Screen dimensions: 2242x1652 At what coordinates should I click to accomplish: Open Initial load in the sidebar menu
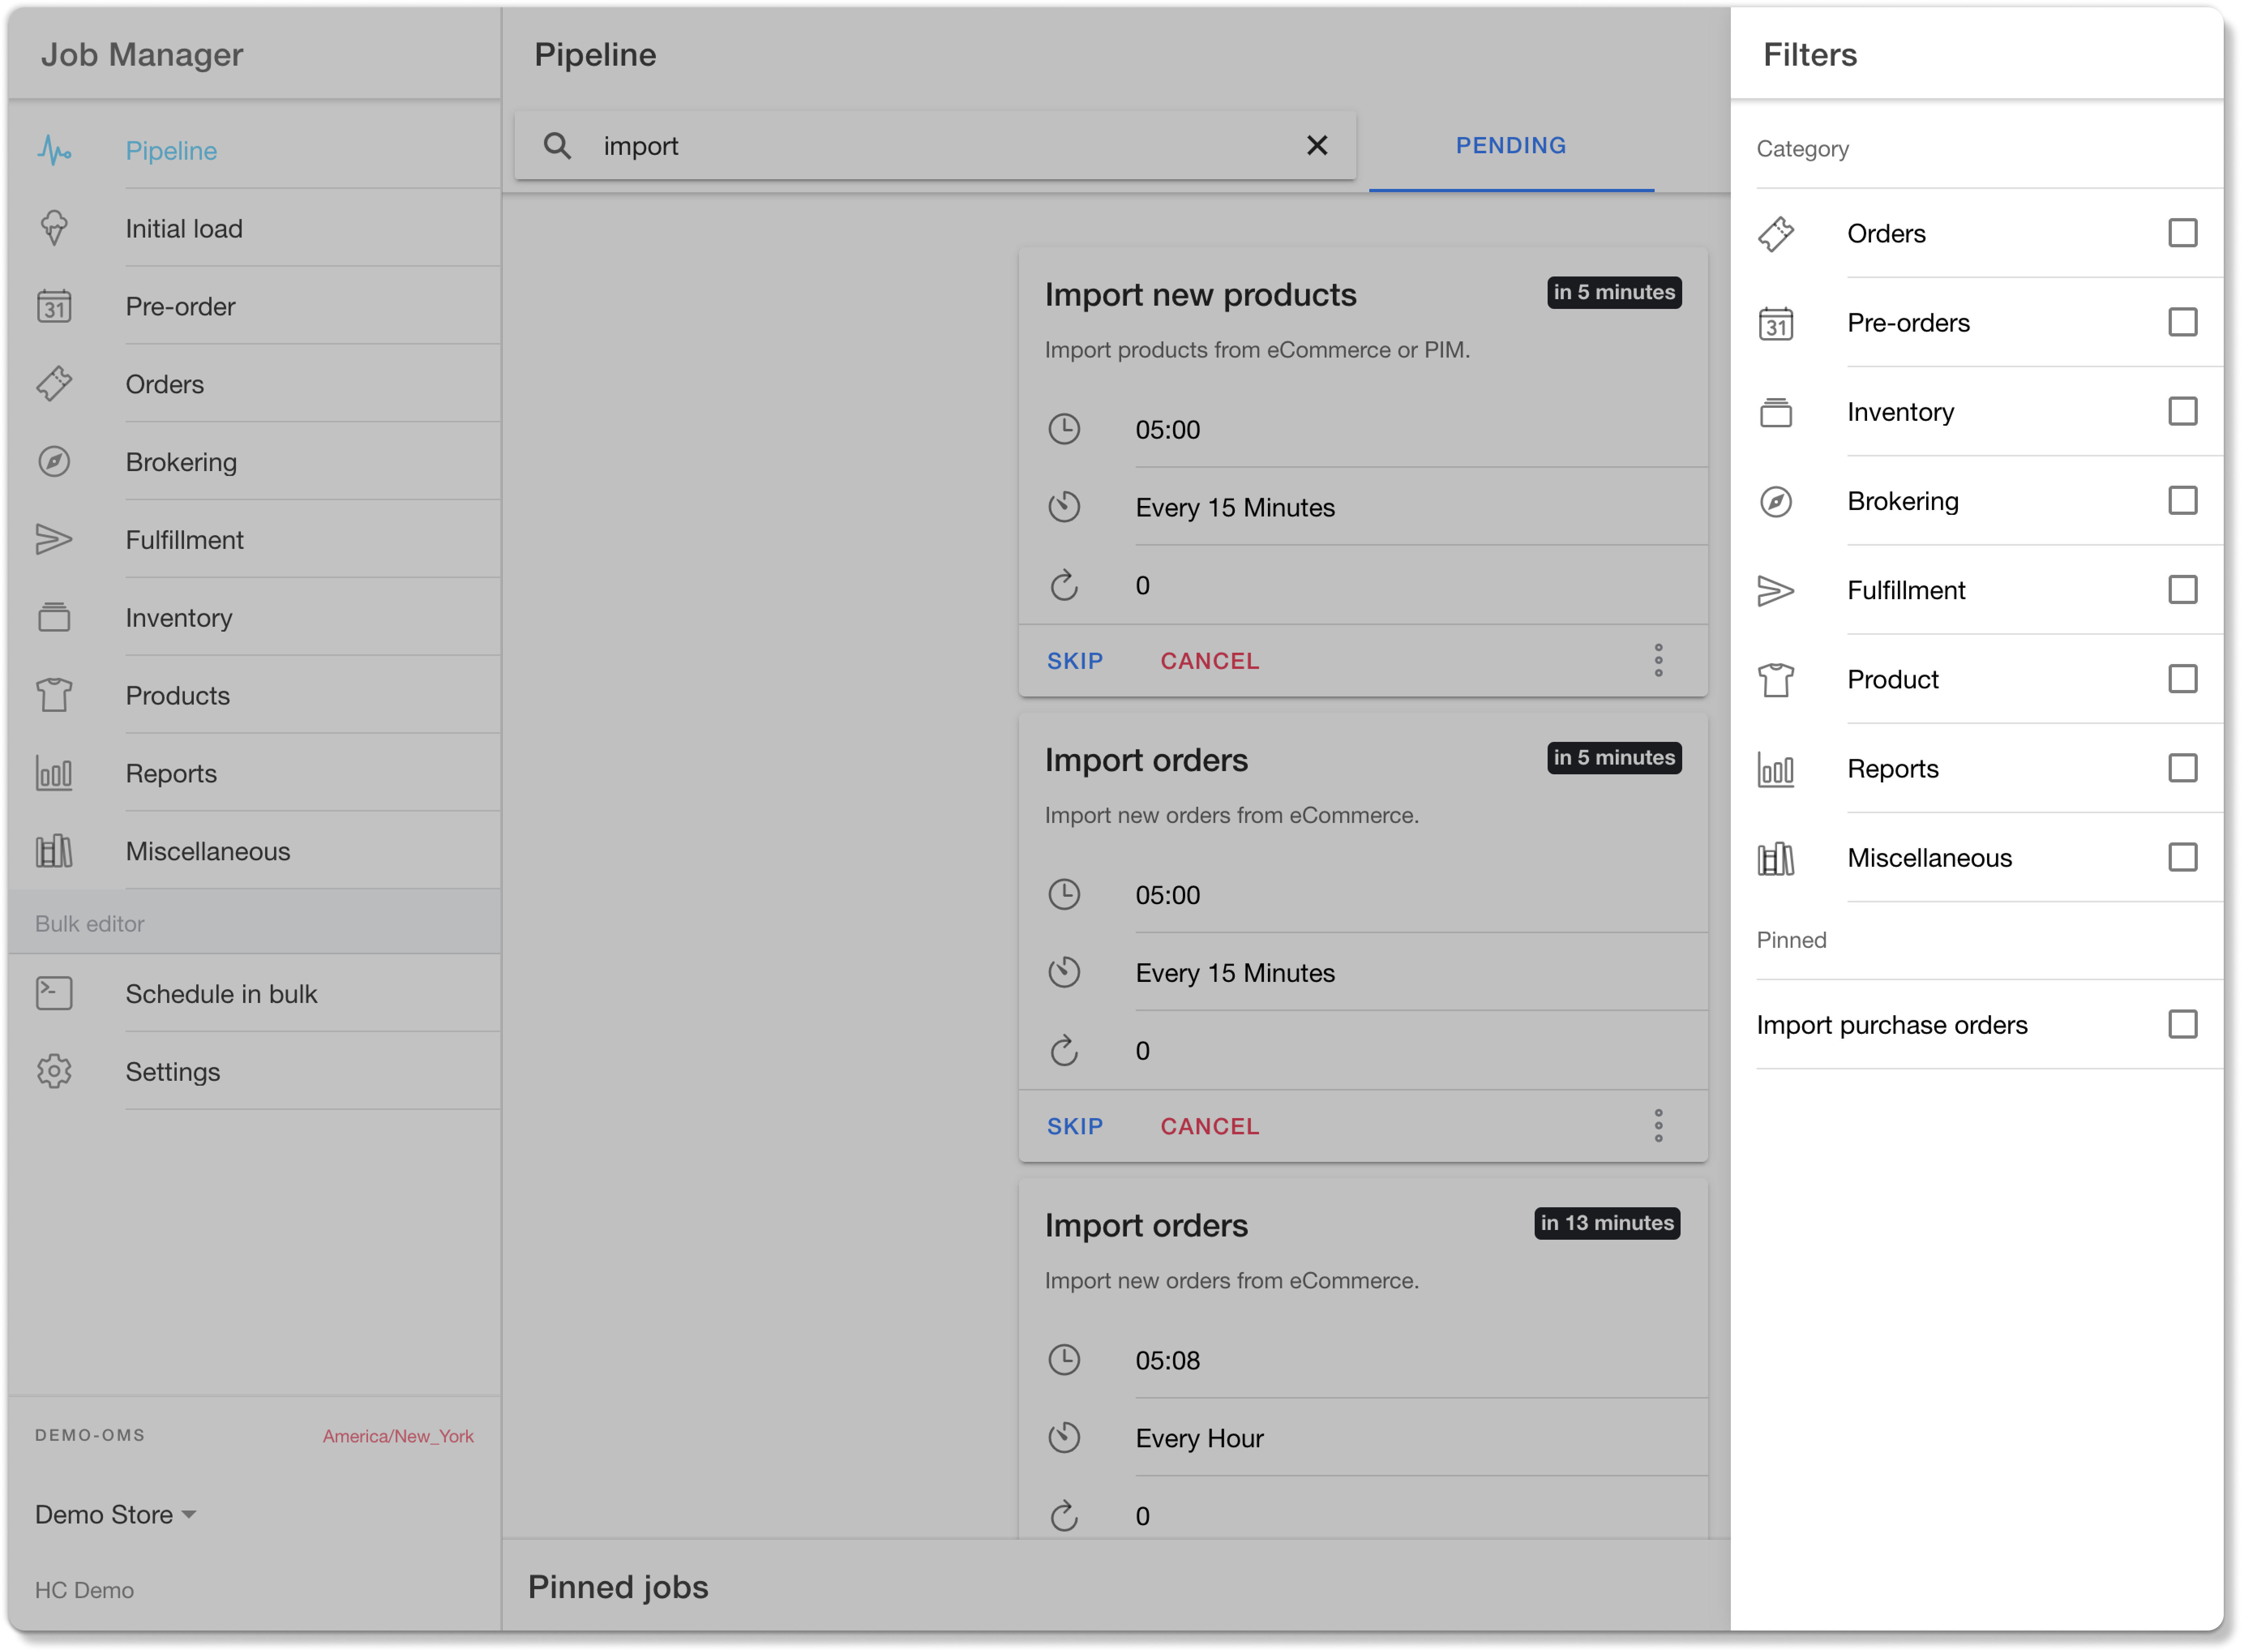click(x=184, y=229)
